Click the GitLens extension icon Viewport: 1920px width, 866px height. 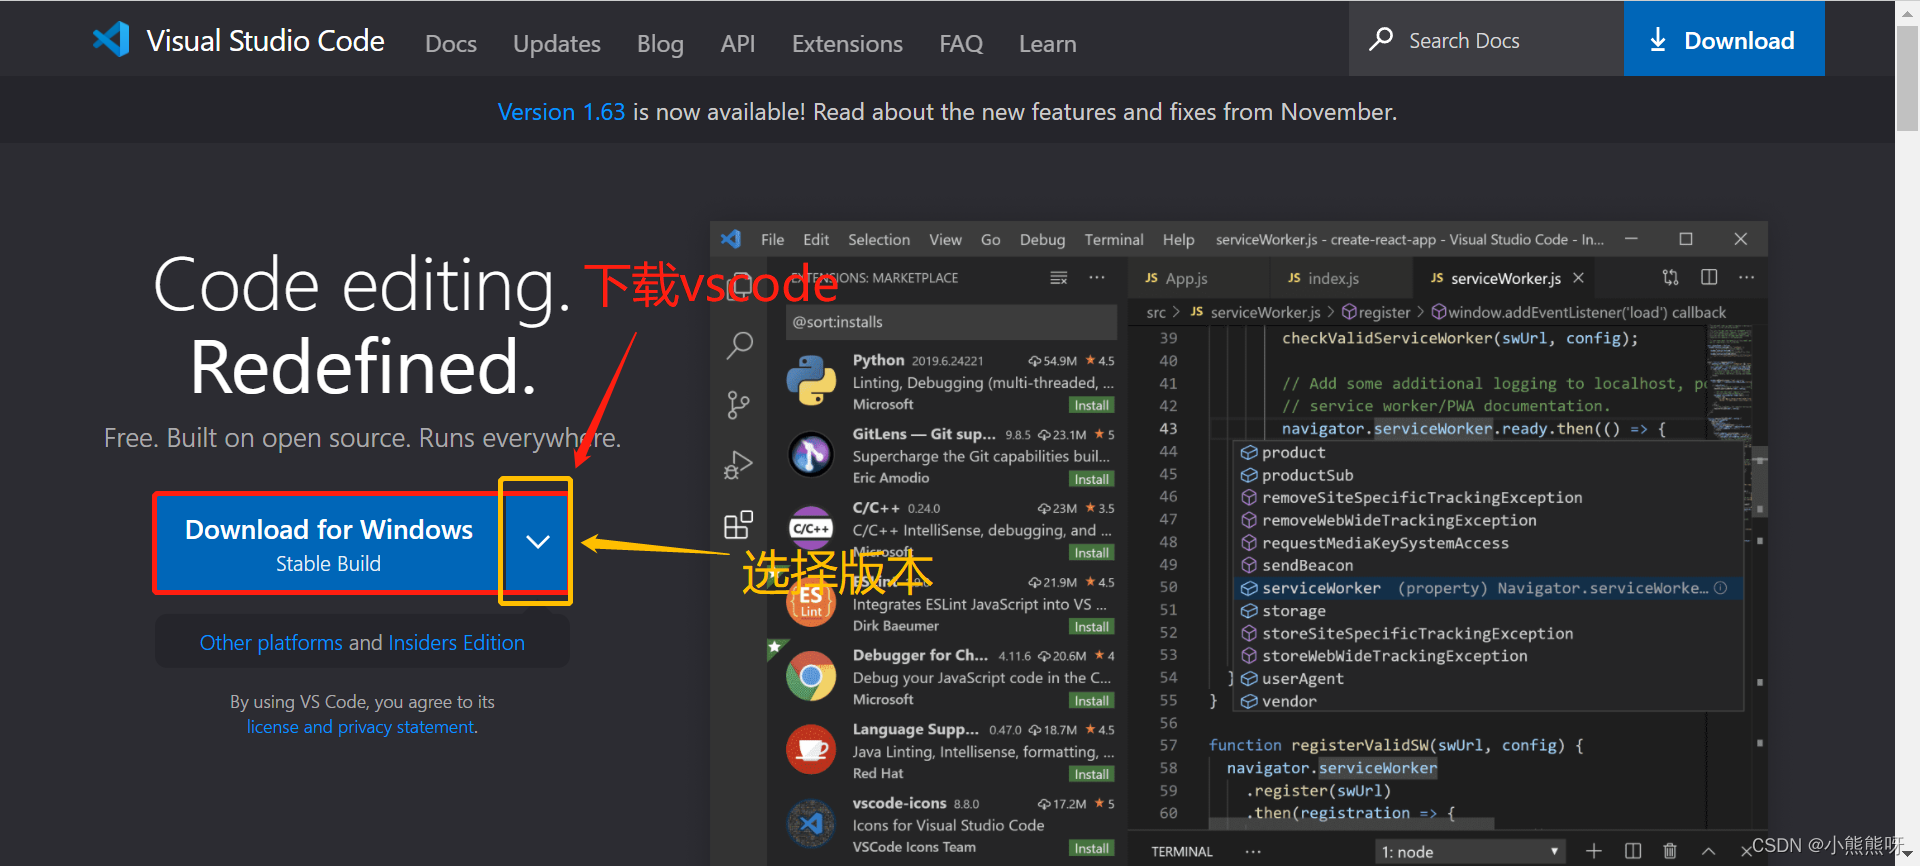click(811, 455)
